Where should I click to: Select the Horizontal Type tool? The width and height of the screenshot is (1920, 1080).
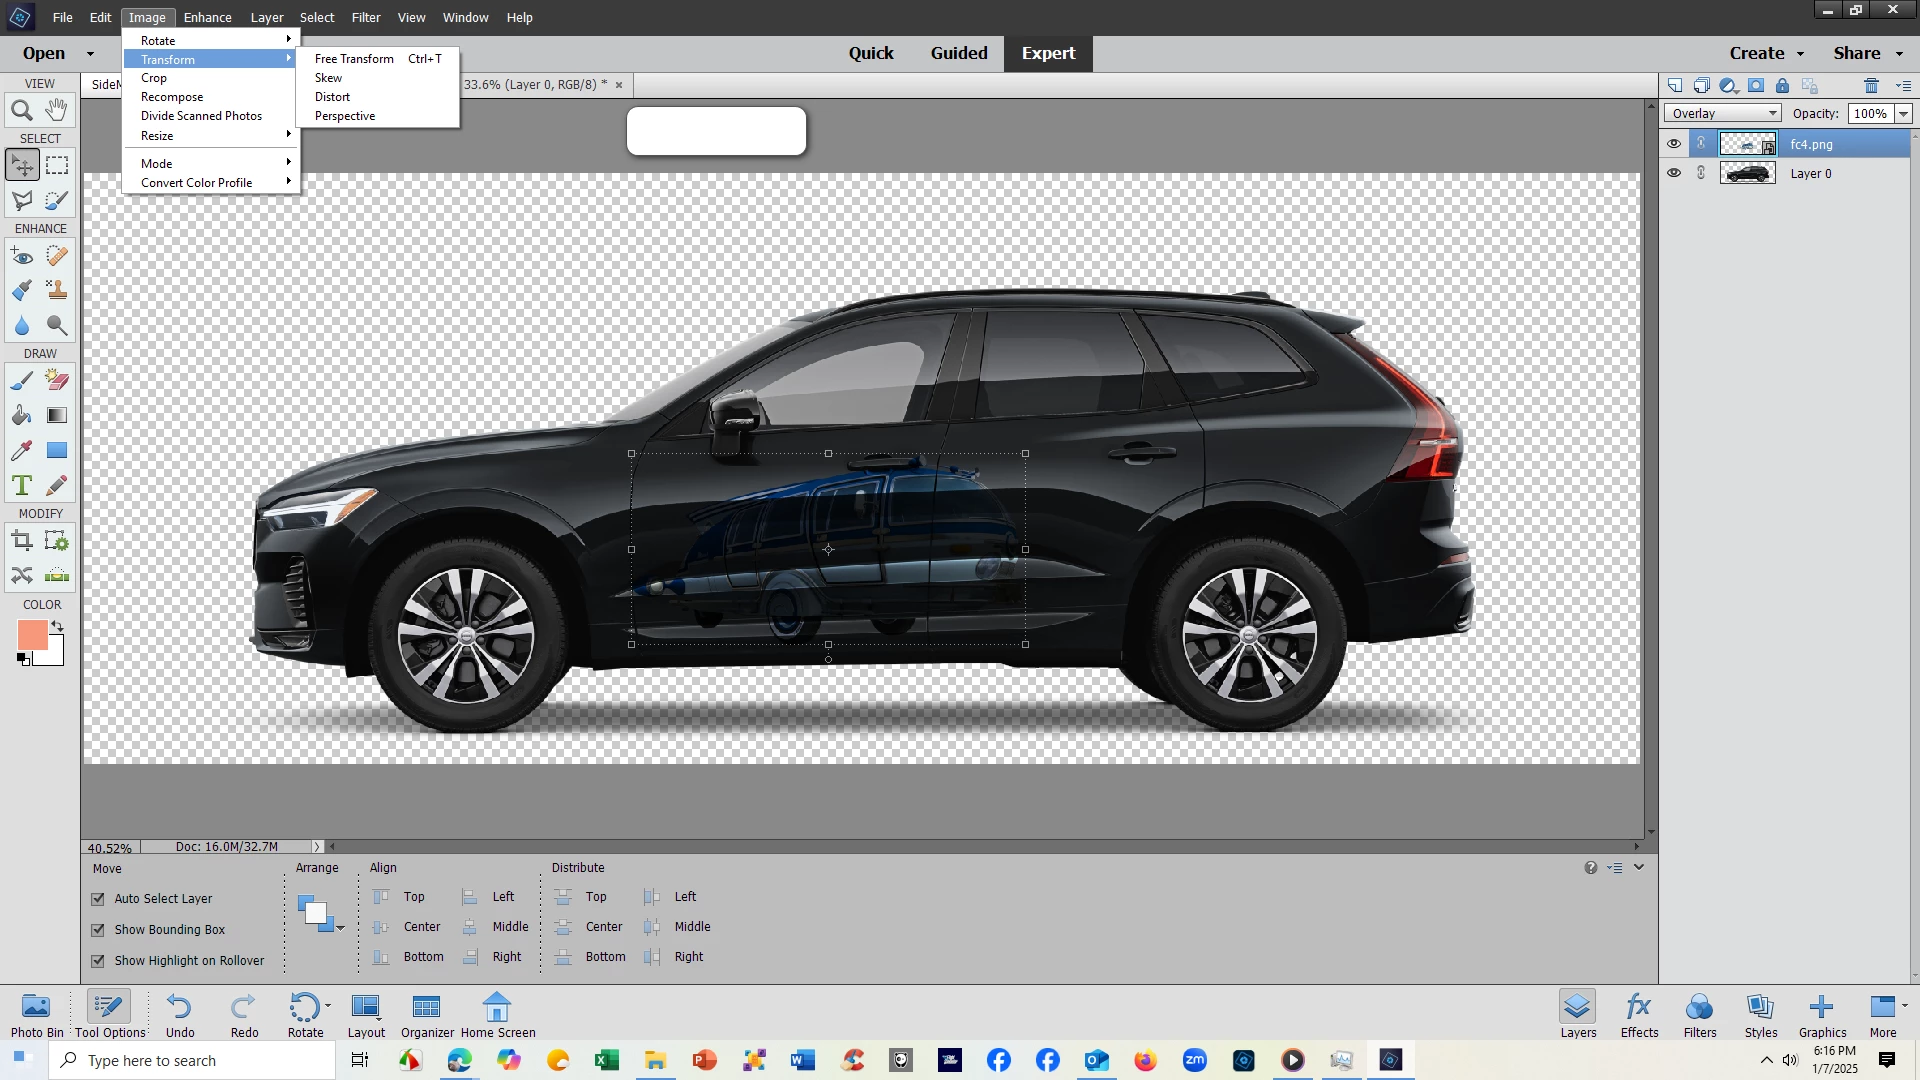(x=22, y=486)
